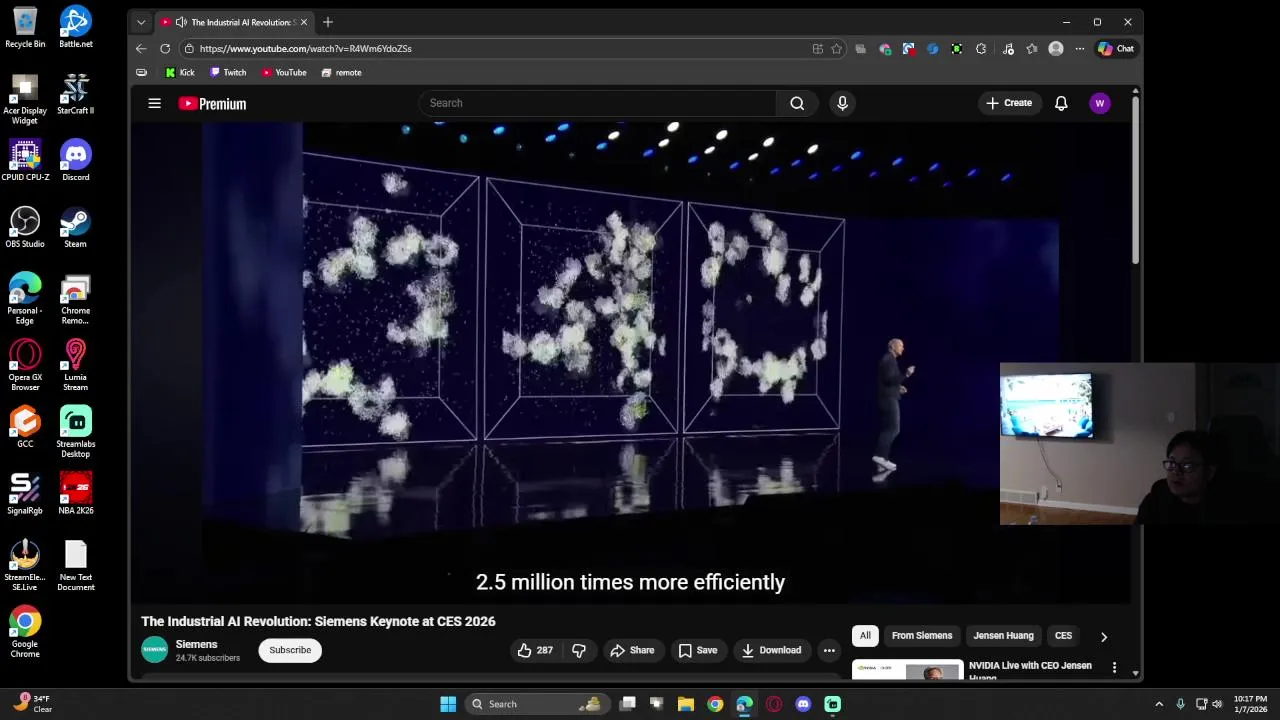The height and width of the screenshot is (720, 1280).
Task: Show next filter chips arrow
Action: [1104, 636]
